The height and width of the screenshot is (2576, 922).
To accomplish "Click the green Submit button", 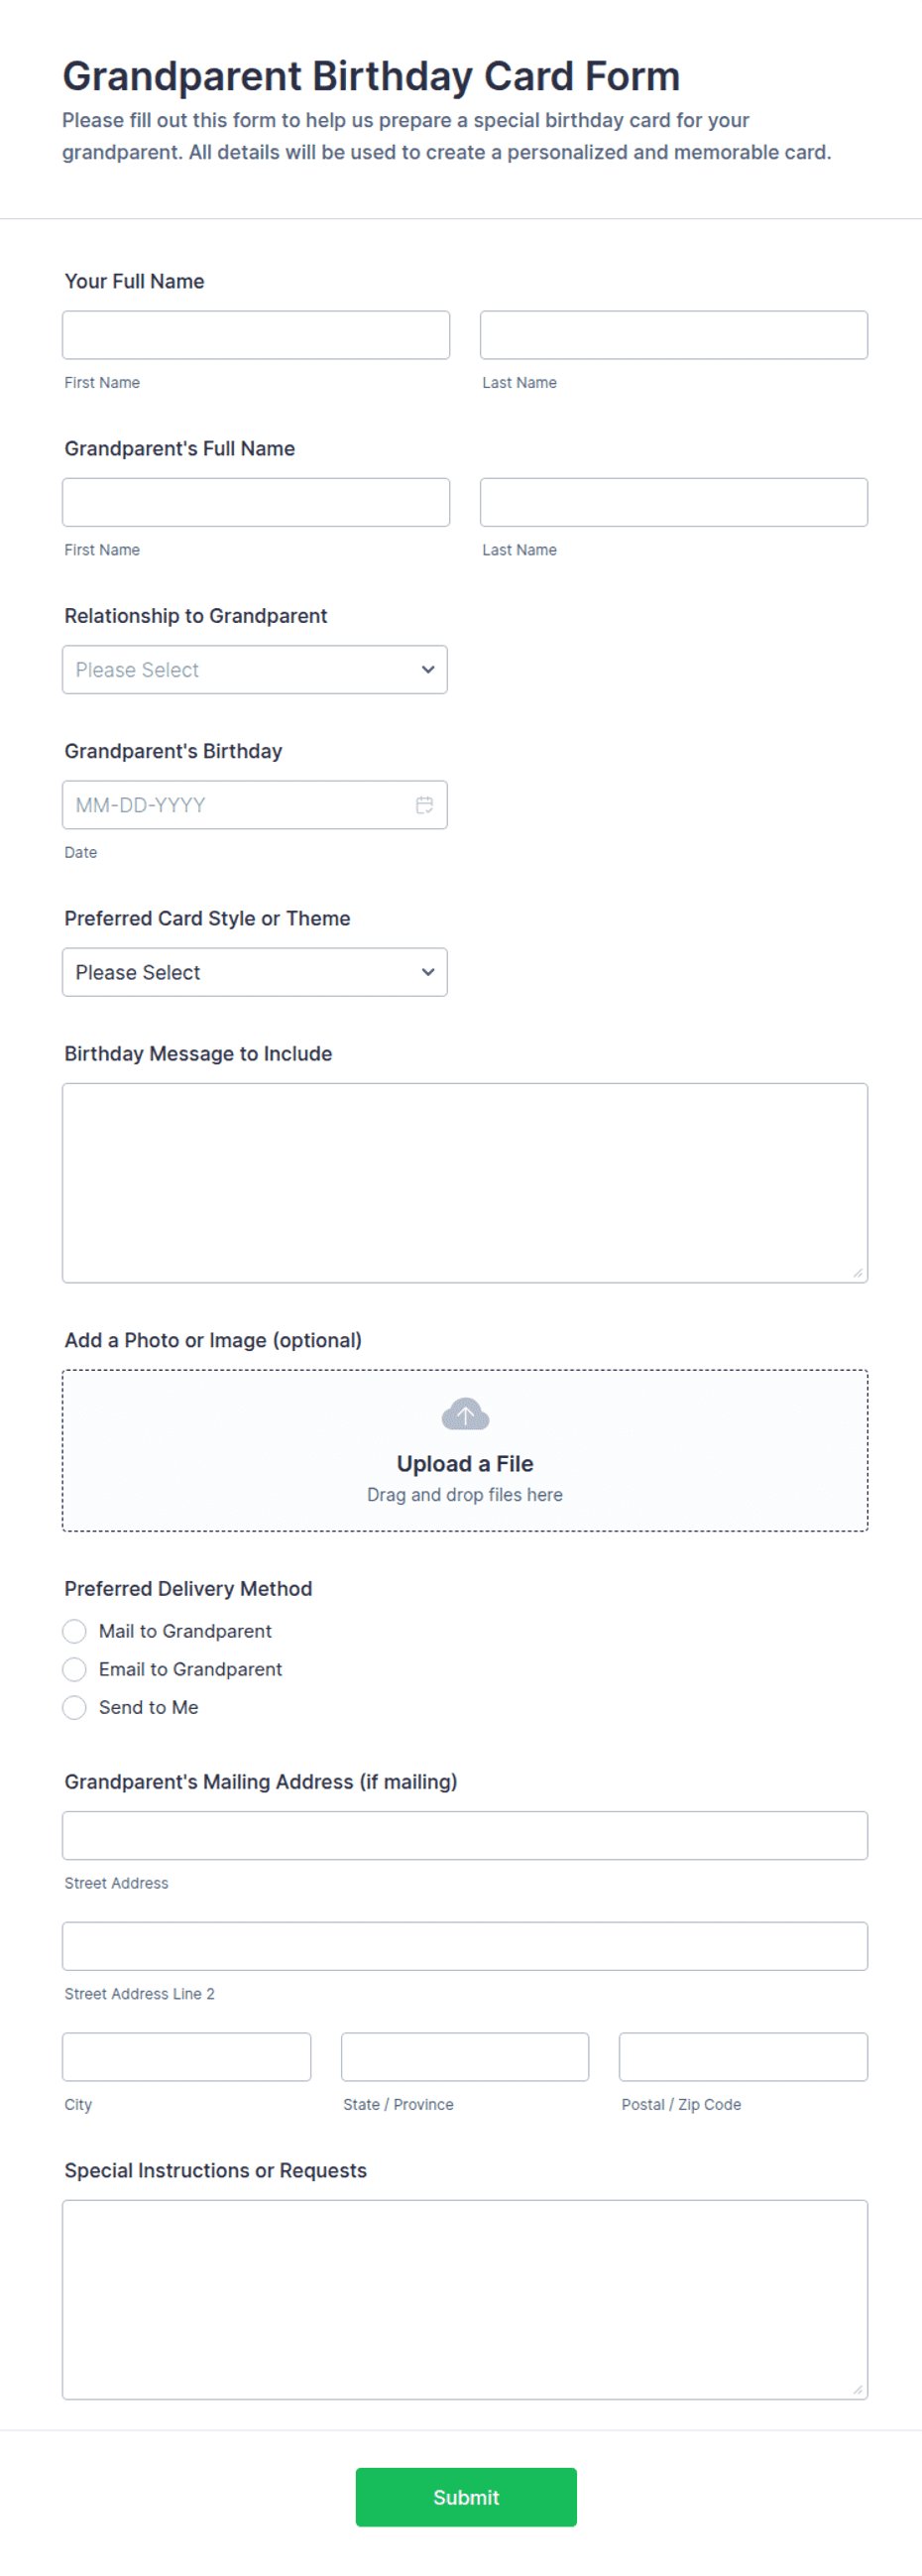I will pos(466,2497).
